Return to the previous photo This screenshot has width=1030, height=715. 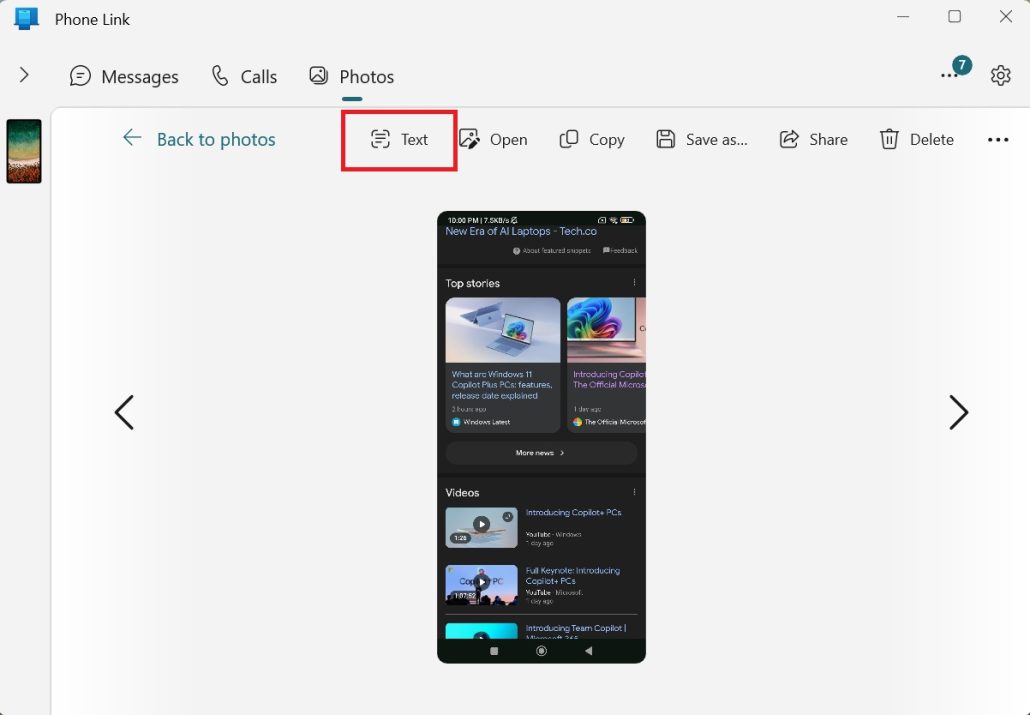[124, 412]
